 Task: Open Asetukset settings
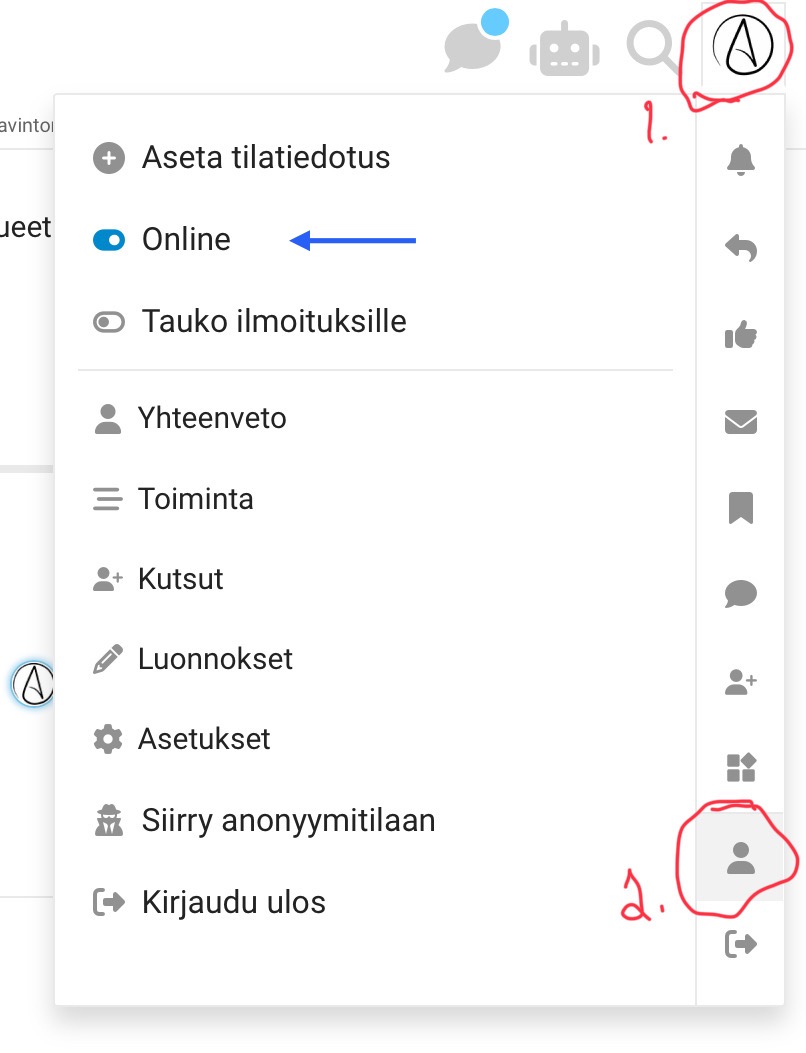coord(204,739)
